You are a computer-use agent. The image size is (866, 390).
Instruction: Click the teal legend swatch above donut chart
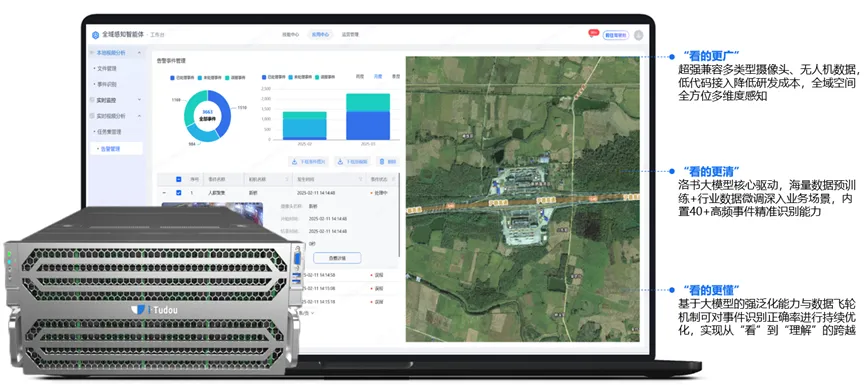(x=227, y=78)
